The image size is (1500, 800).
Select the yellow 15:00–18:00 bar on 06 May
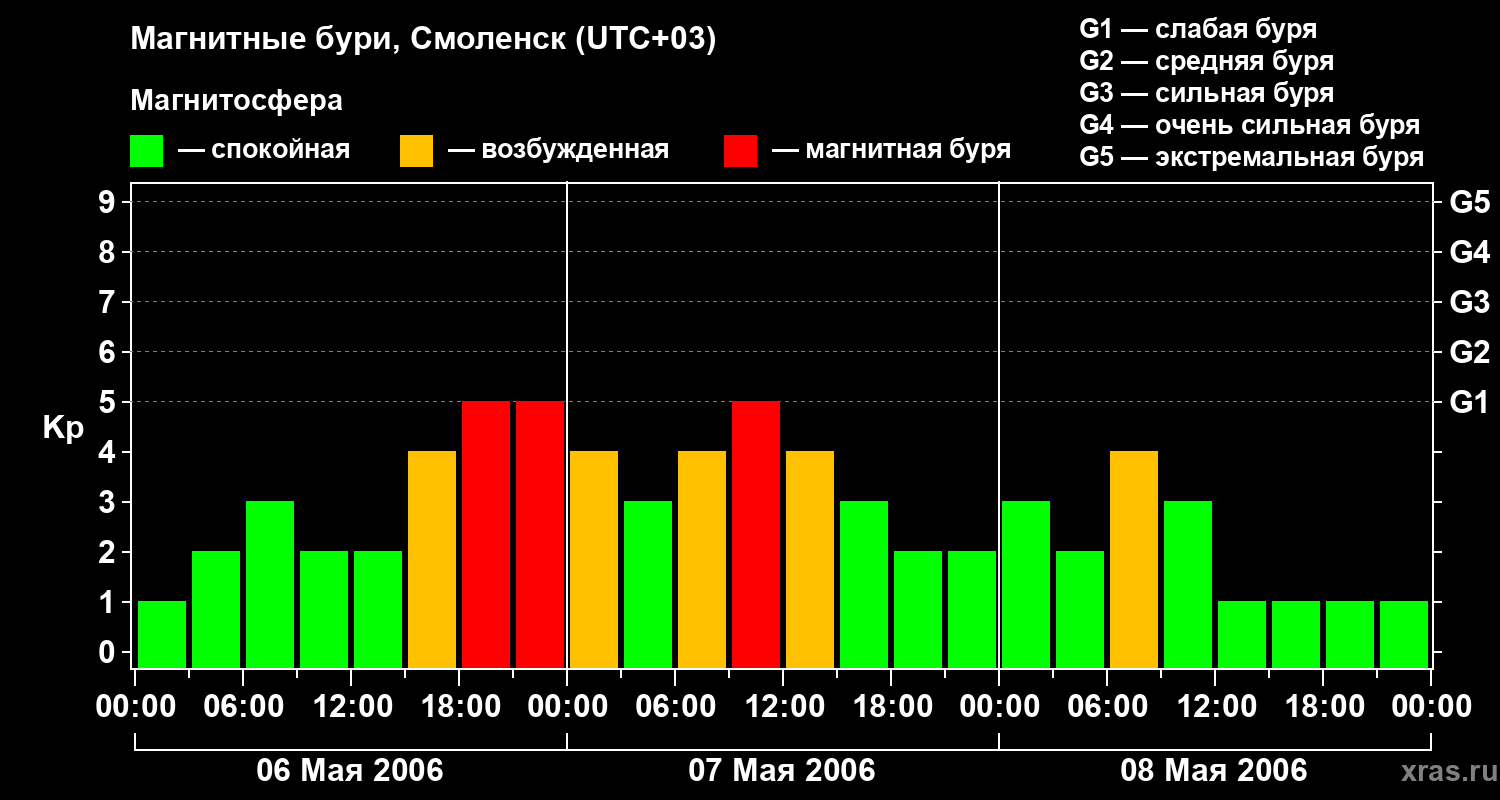coord(432,559)
